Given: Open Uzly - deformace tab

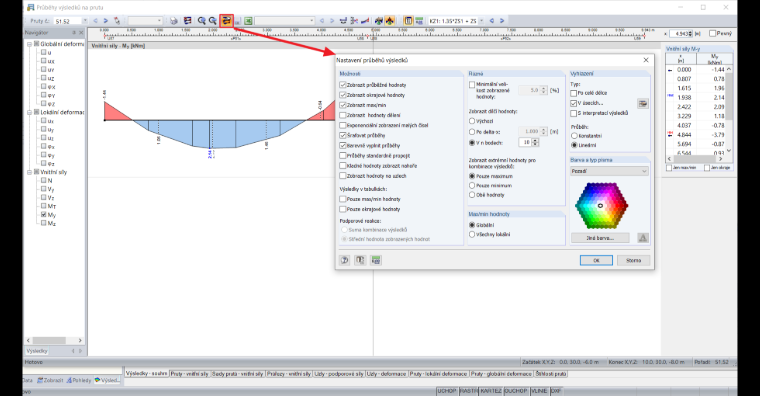Looking at the screenshot, I should (x=386, y=374).
